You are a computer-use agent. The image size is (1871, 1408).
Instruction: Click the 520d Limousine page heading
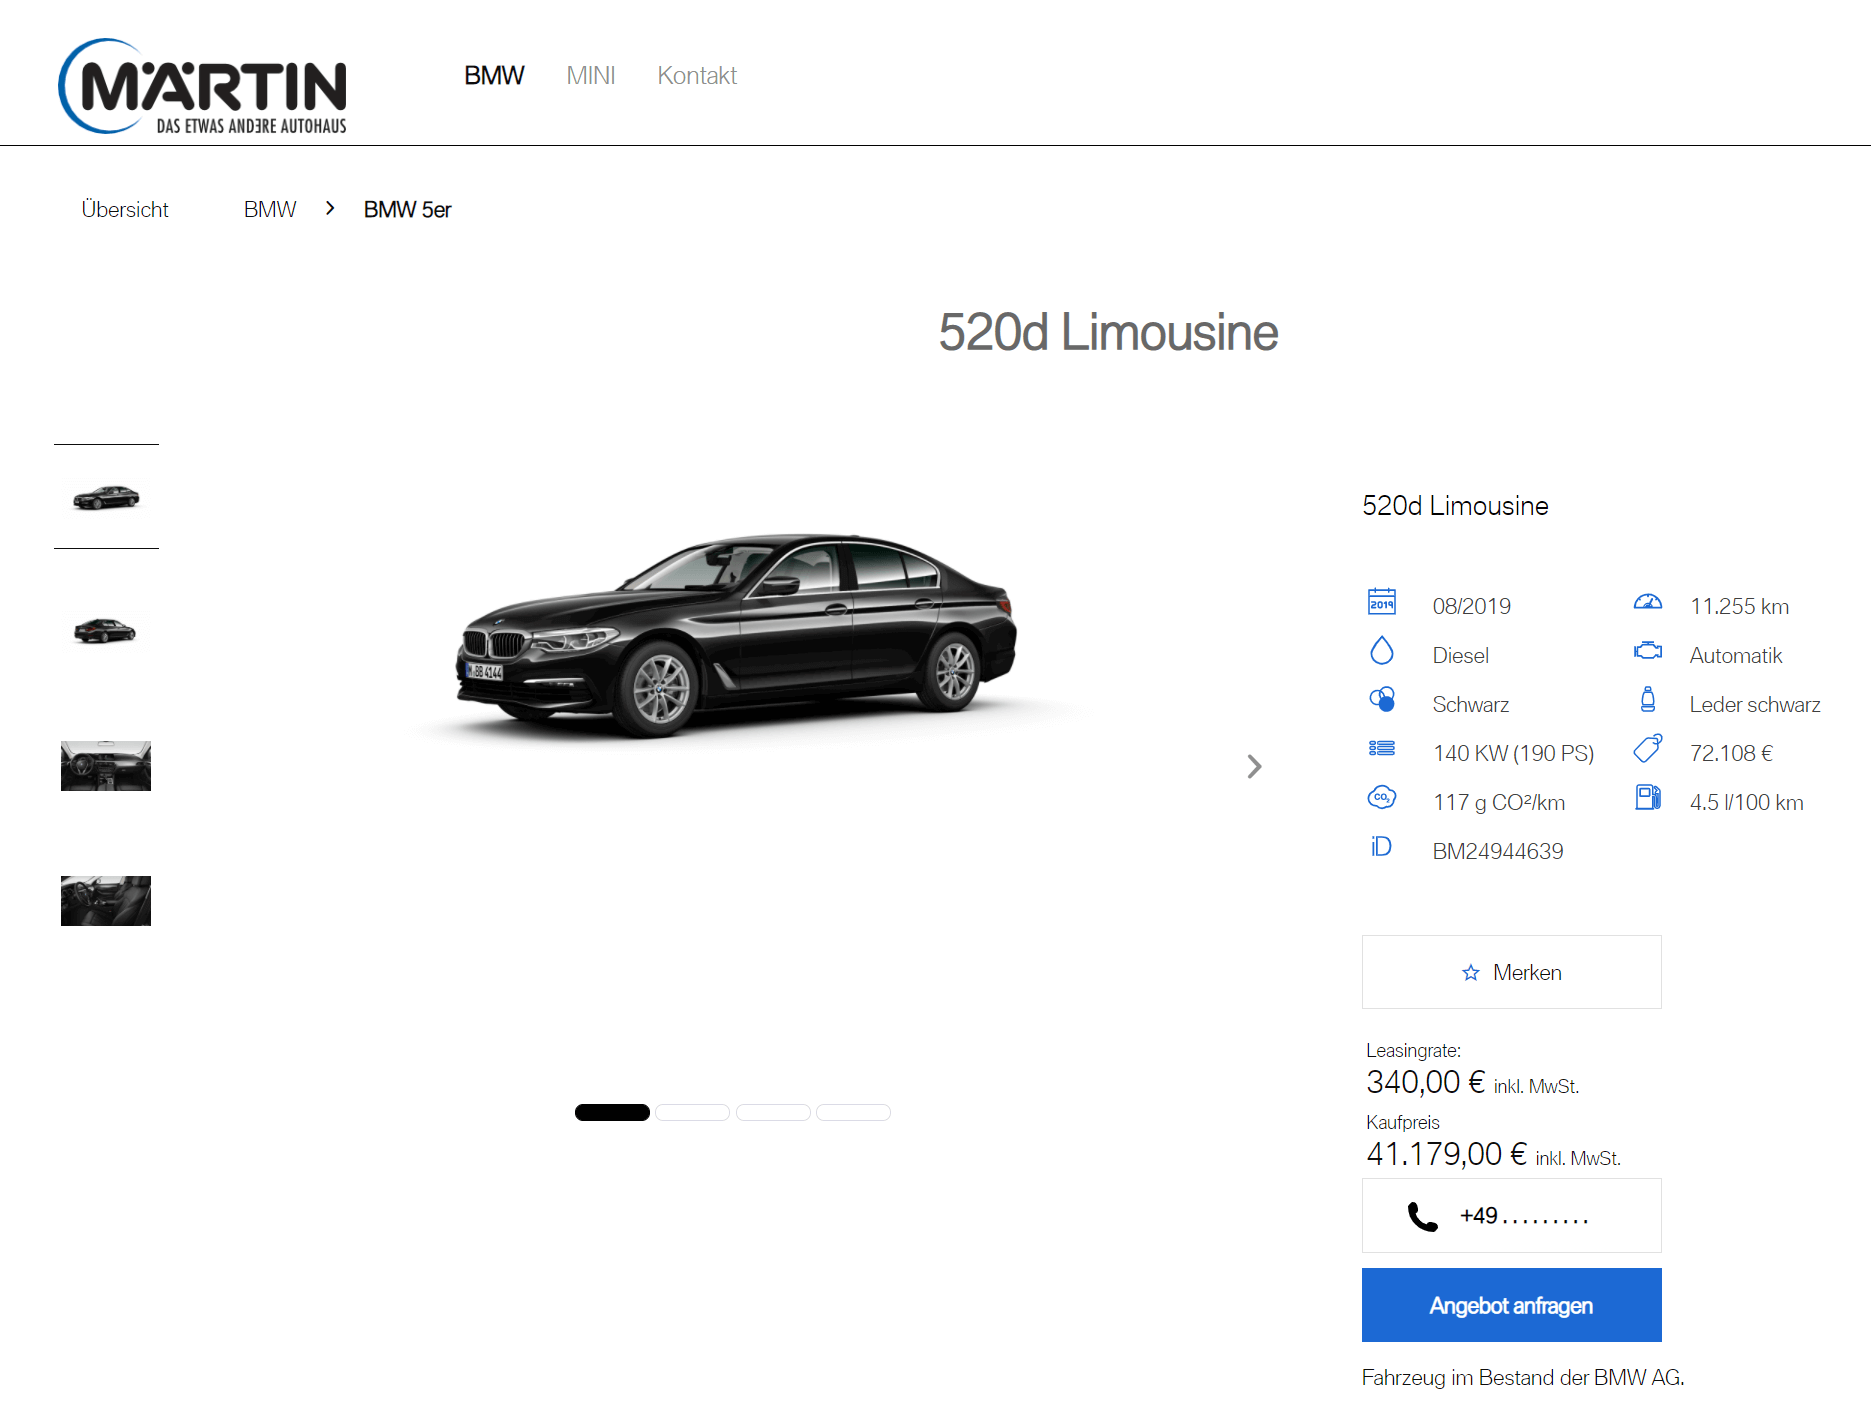[x=1108, y=333]
